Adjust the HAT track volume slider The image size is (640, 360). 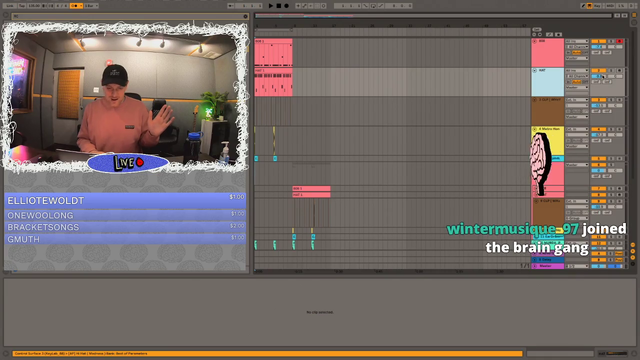[x=599, y=76]
